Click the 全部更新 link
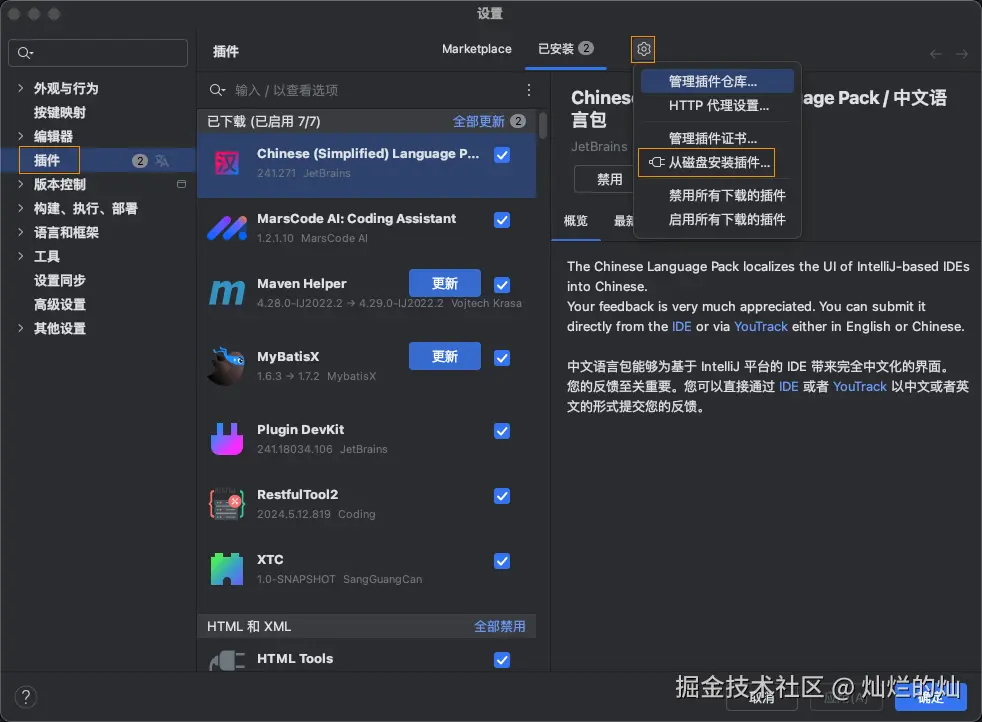Screen dimensions: 982x722 tap(478, 121)
